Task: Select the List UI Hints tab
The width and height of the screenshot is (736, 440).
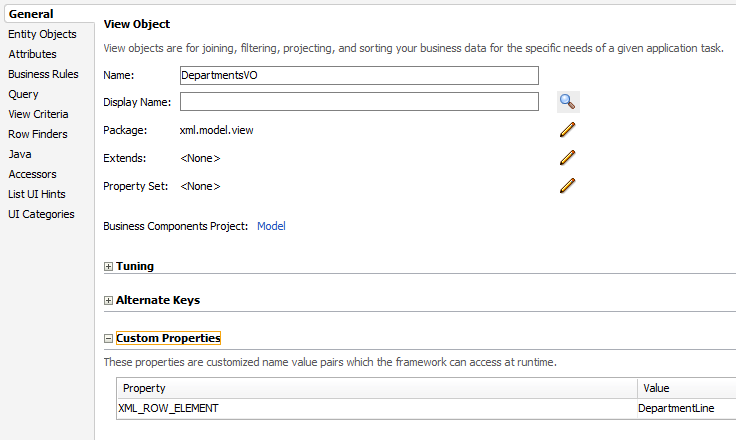Action: pos(36,194)
